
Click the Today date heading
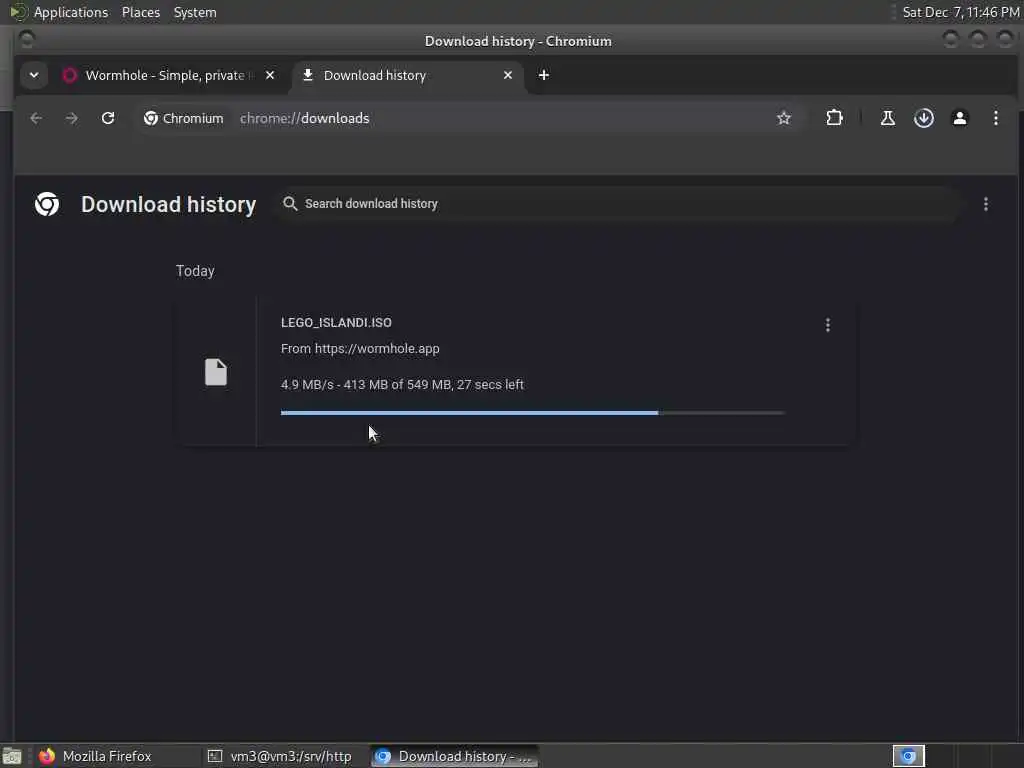[195, 271]
